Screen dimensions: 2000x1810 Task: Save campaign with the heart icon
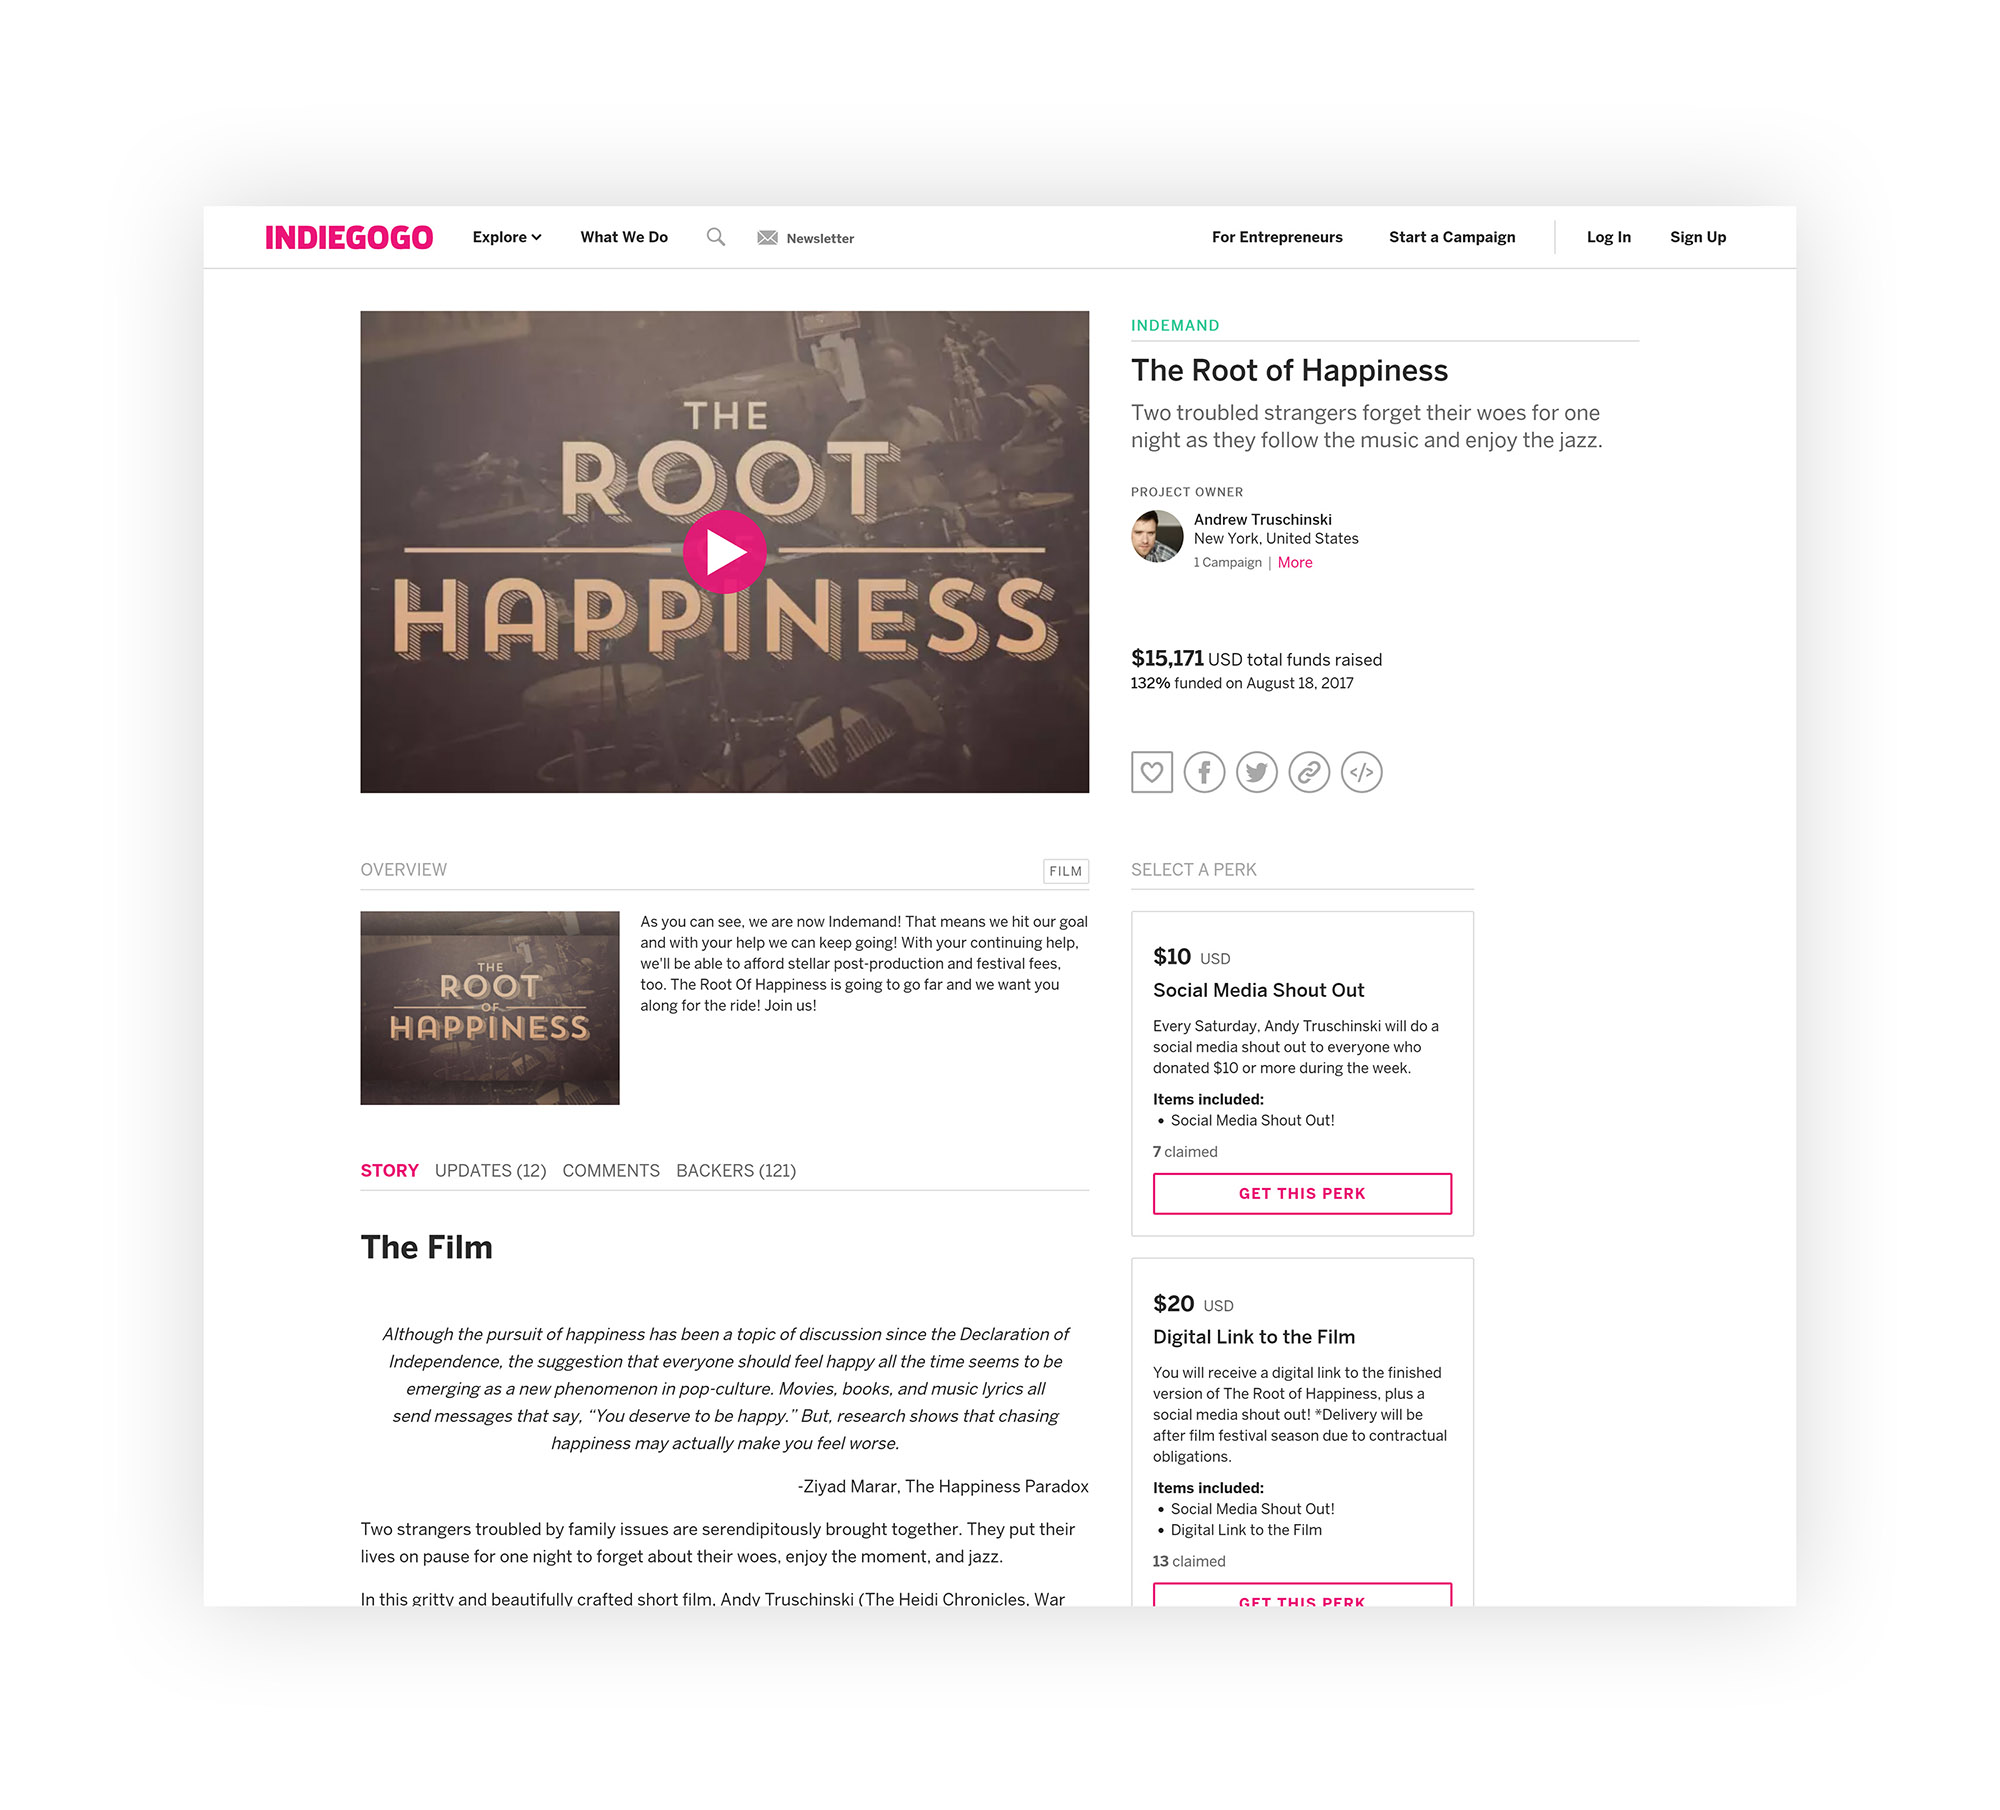pyautogui.click(x=1152, y=772)
